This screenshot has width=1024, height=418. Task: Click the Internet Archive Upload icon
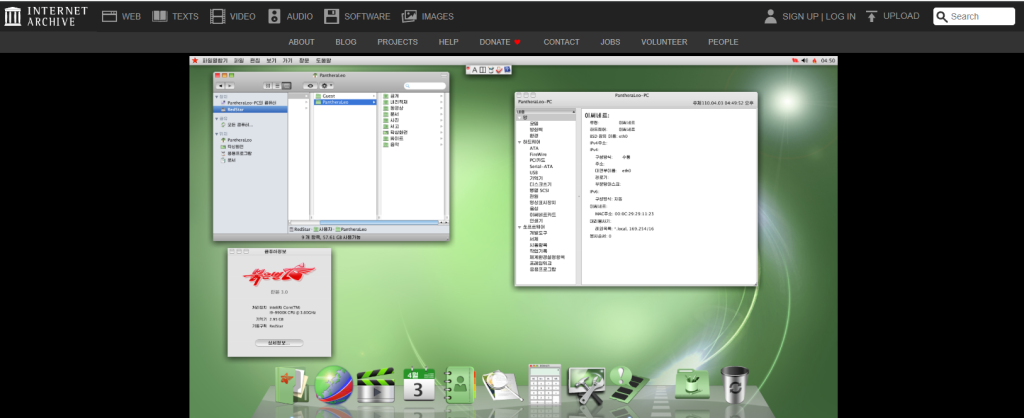click(x=872, y=16)
